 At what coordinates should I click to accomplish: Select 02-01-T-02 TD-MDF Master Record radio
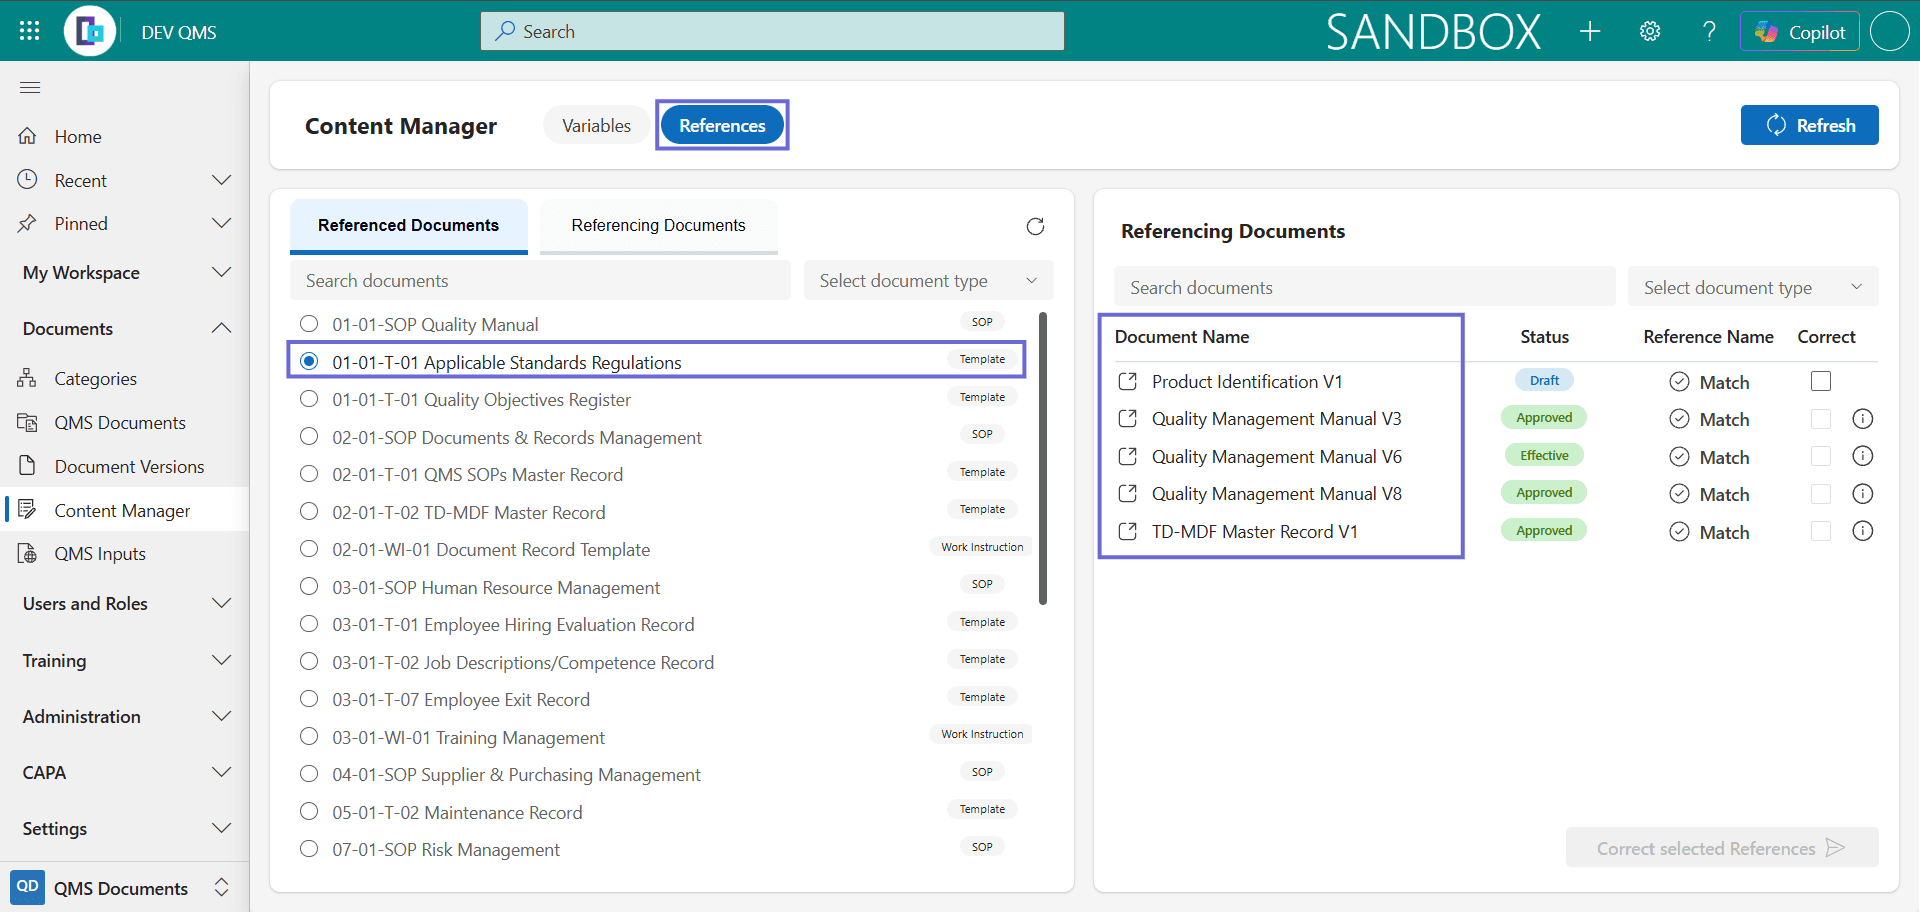pyautogui.click(x=309, y=512)
